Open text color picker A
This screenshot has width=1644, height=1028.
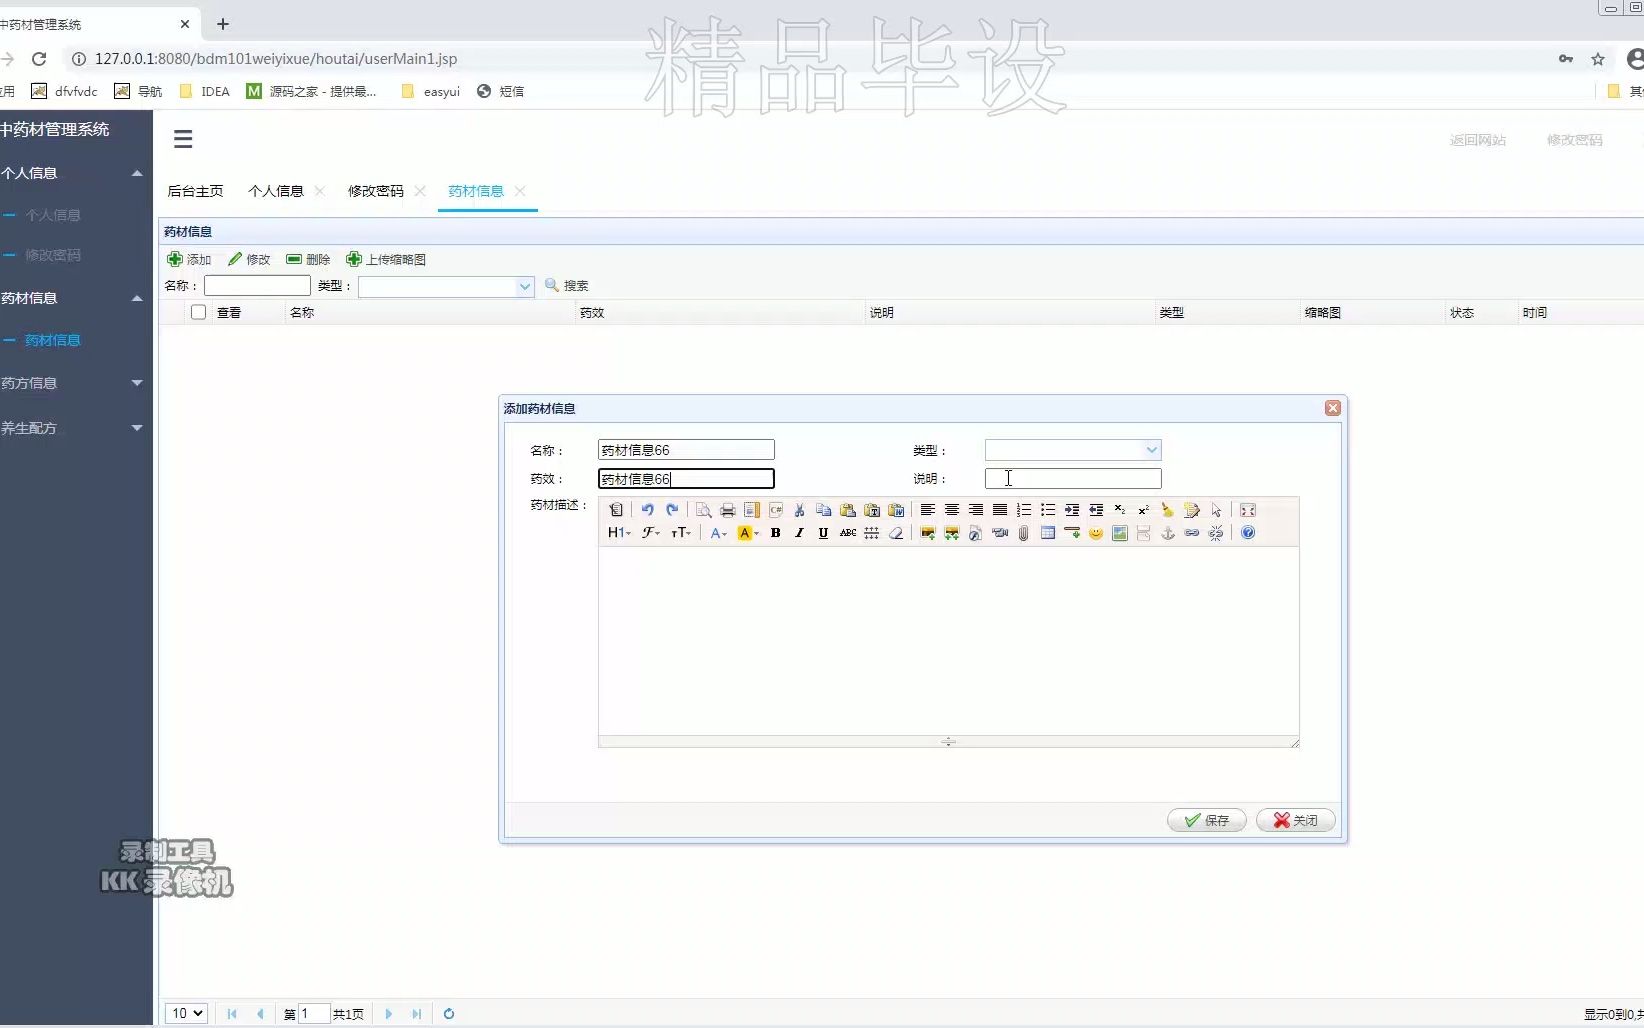coord(718,533)
